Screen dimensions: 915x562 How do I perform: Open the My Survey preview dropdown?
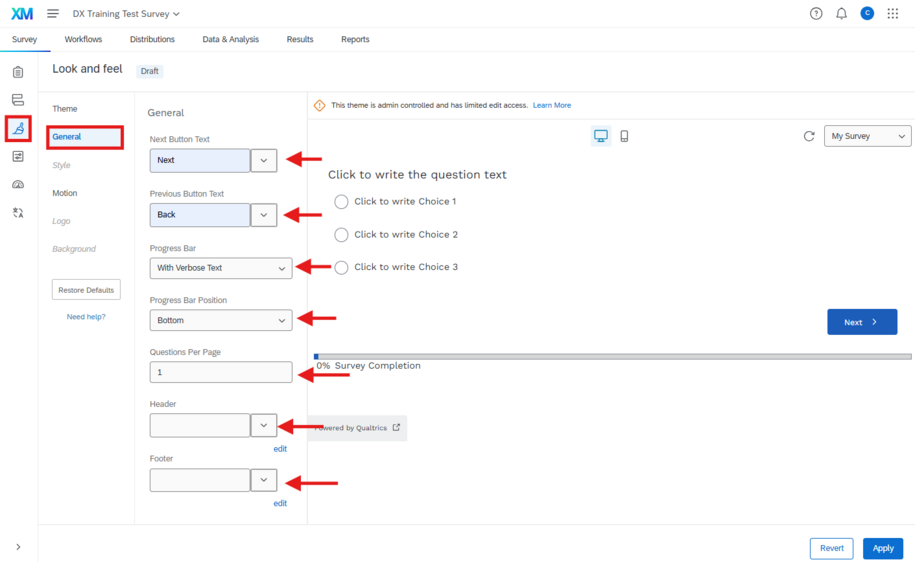coord(867,136)
